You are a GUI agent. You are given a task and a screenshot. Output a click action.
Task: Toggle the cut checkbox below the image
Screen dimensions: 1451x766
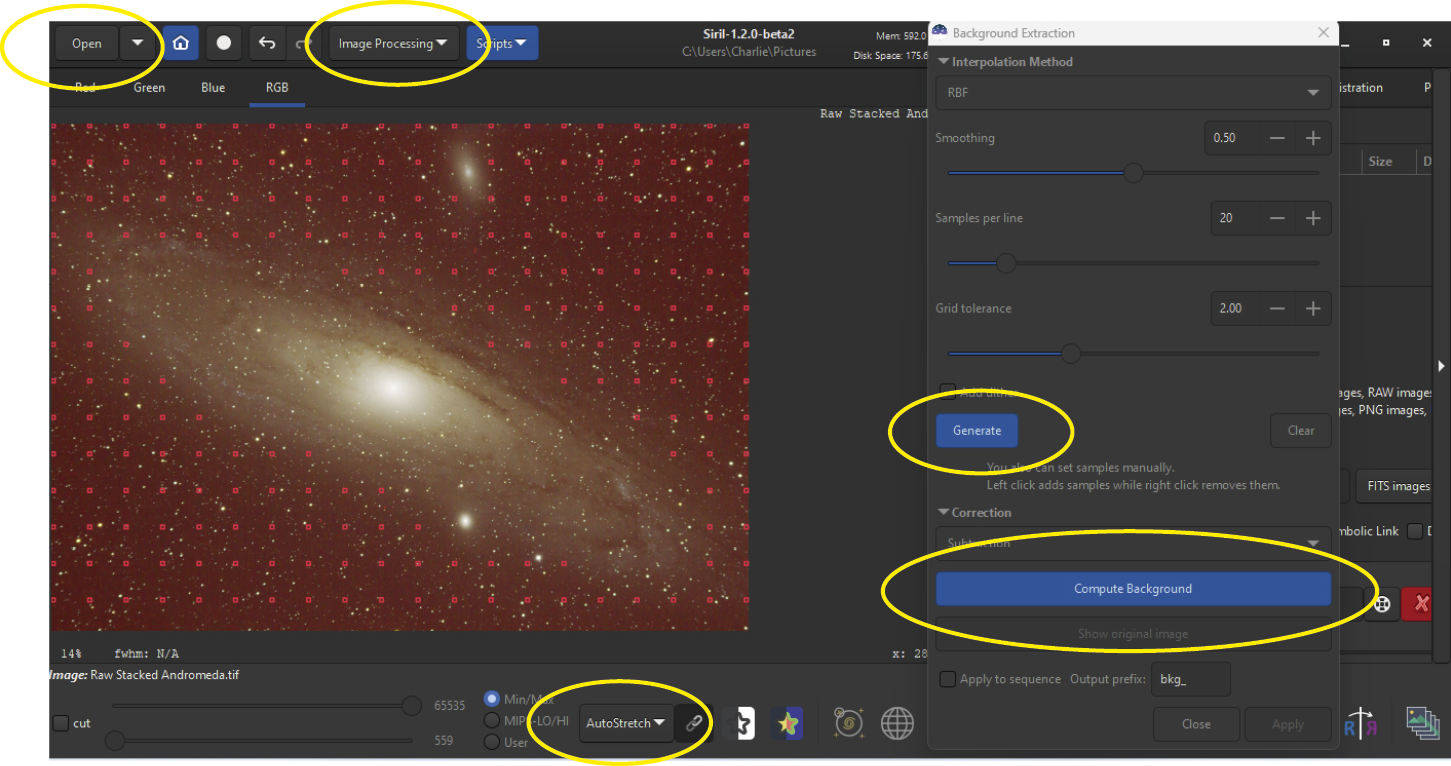(x=59, y=723)
